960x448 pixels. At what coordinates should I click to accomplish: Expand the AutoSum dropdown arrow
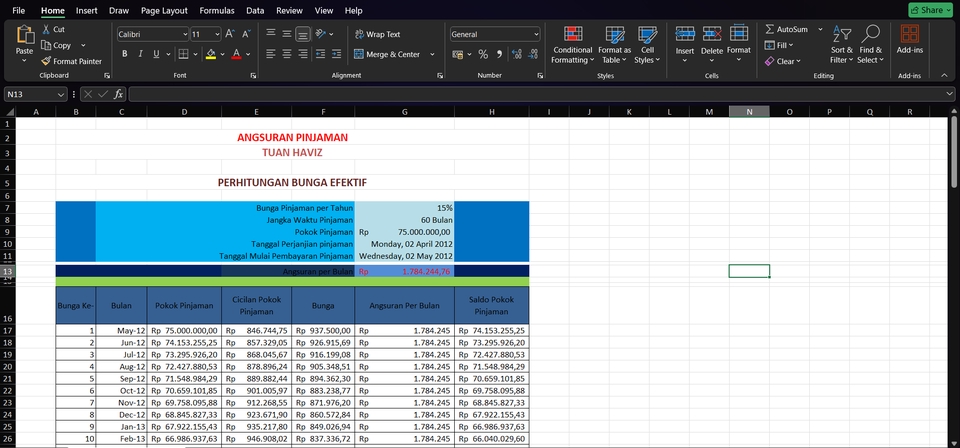point(820,29)
